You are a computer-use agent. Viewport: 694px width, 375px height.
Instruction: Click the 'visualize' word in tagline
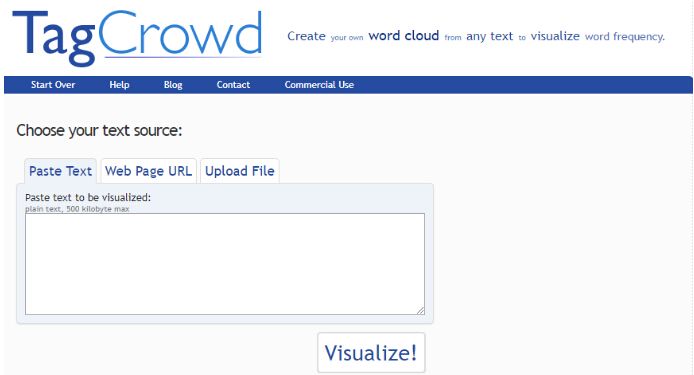coord(555,36)
